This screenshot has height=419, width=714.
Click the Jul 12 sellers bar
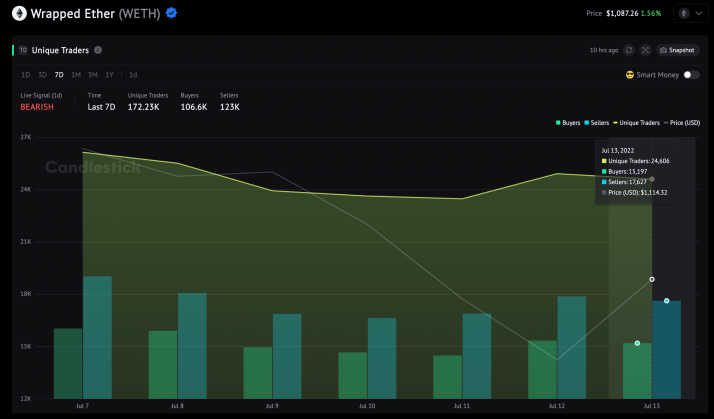coord(571,347)
